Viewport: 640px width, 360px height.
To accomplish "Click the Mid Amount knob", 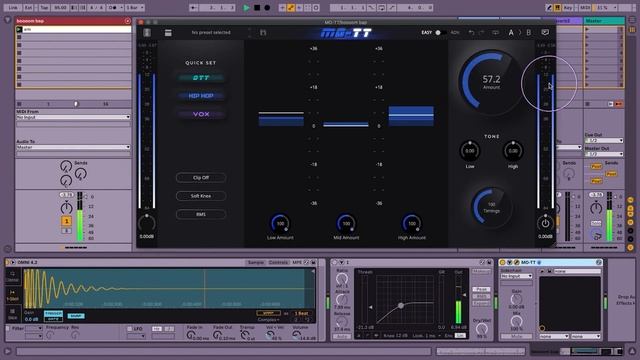I will point(346,223).
